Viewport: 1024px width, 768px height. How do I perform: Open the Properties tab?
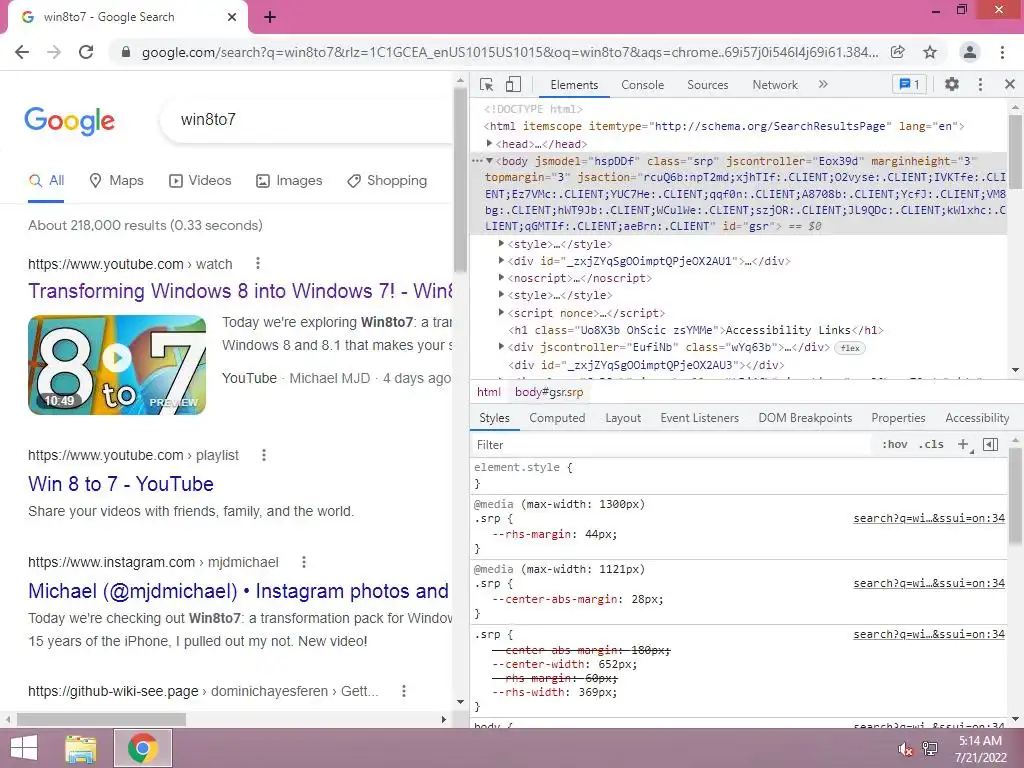click(x=898, y=418)
